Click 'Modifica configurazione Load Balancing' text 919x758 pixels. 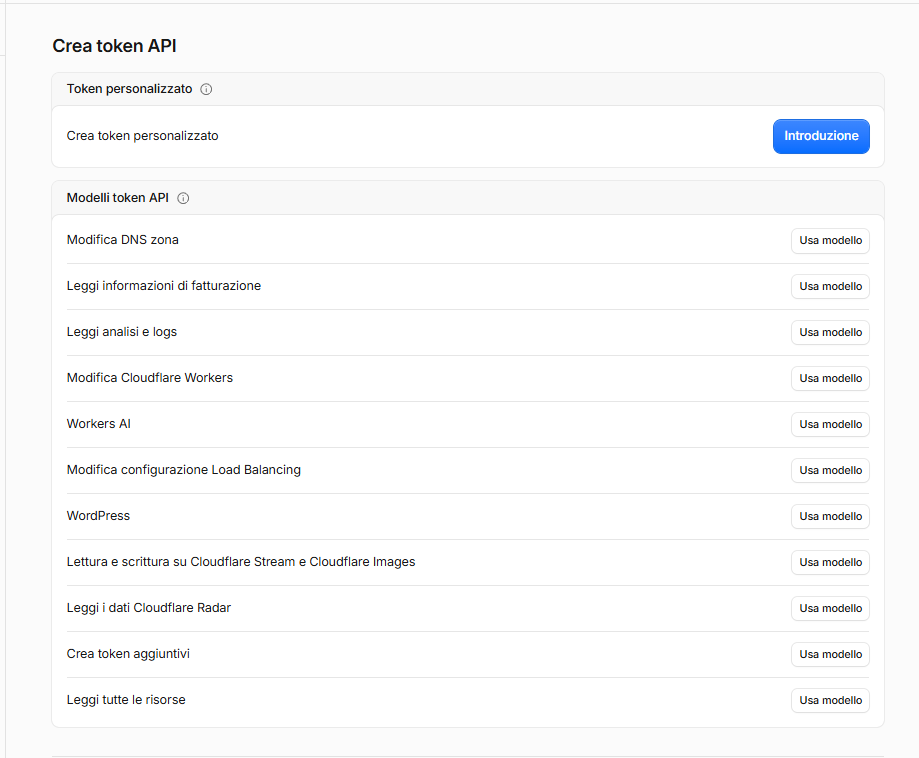click(184, 470)
